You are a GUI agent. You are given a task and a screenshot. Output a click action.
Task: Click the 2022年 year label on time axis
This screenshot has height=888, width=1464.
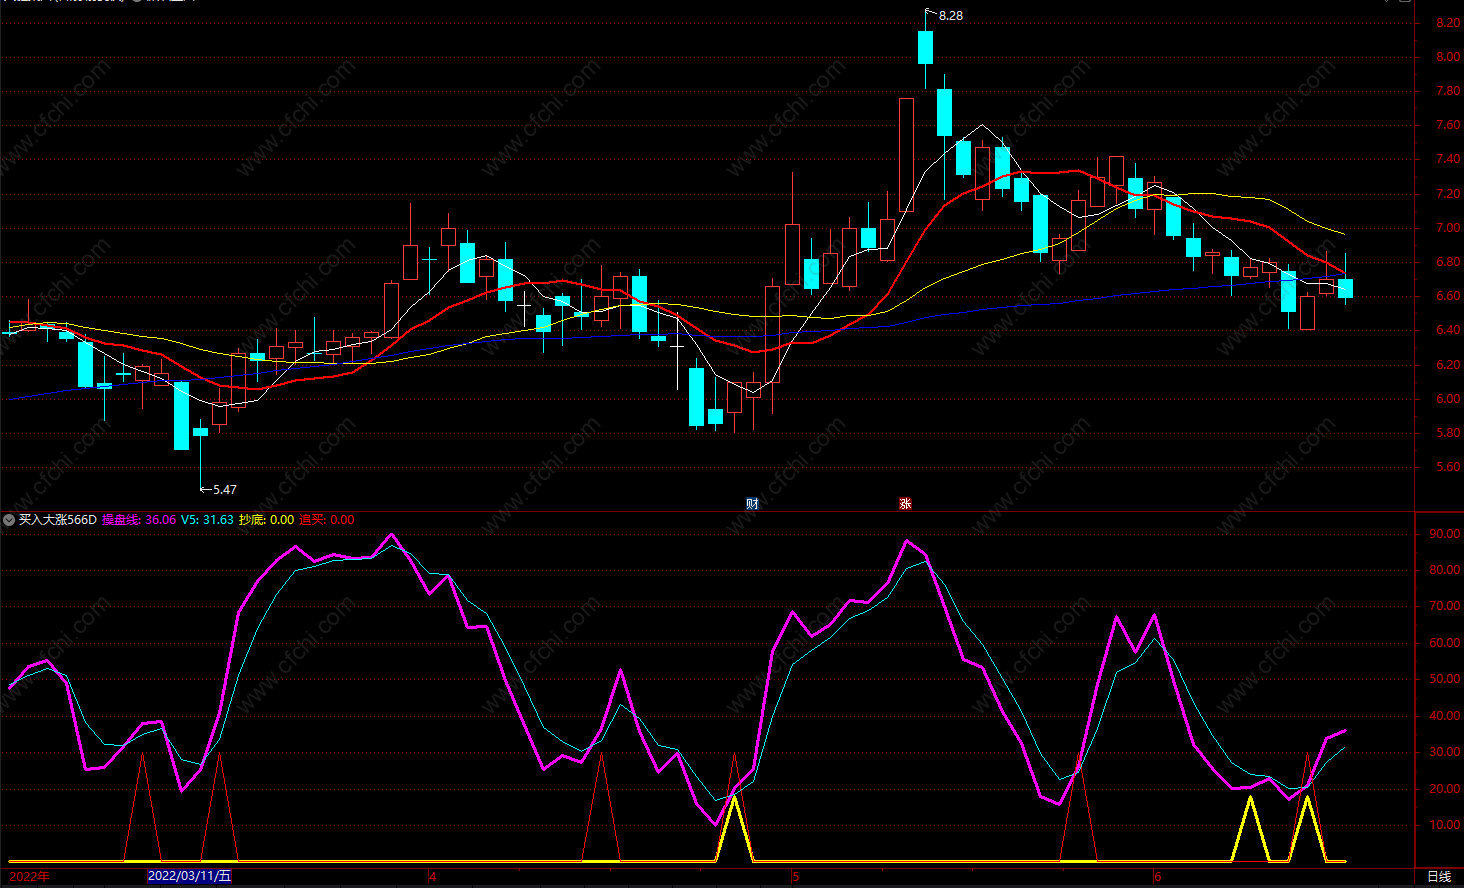[x=27, y=876]
